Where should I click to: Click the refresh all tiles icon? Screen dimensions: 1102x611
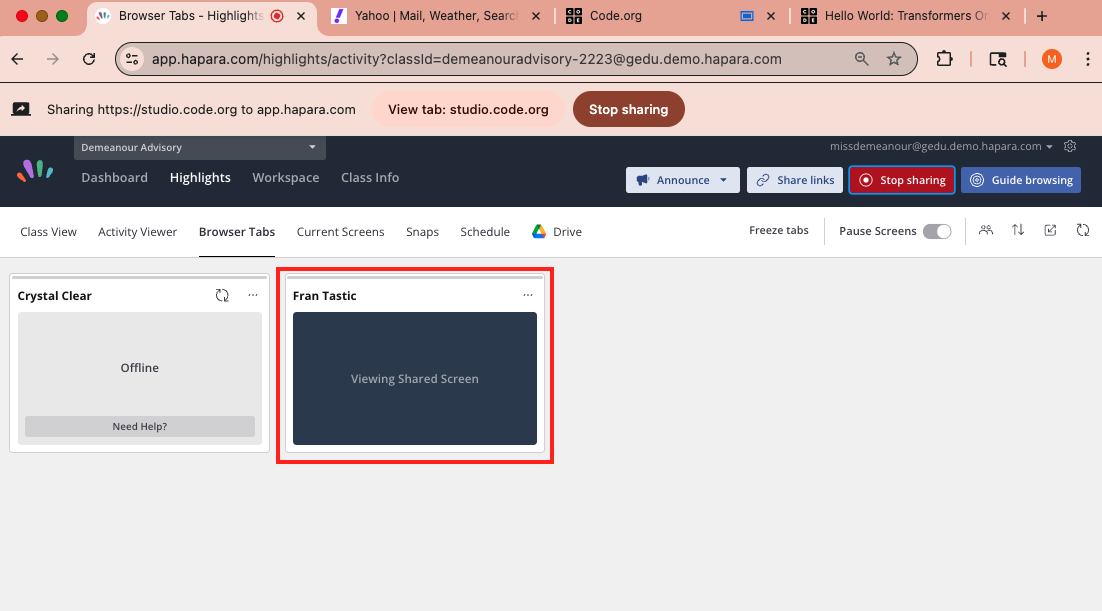click(1082, 231)
